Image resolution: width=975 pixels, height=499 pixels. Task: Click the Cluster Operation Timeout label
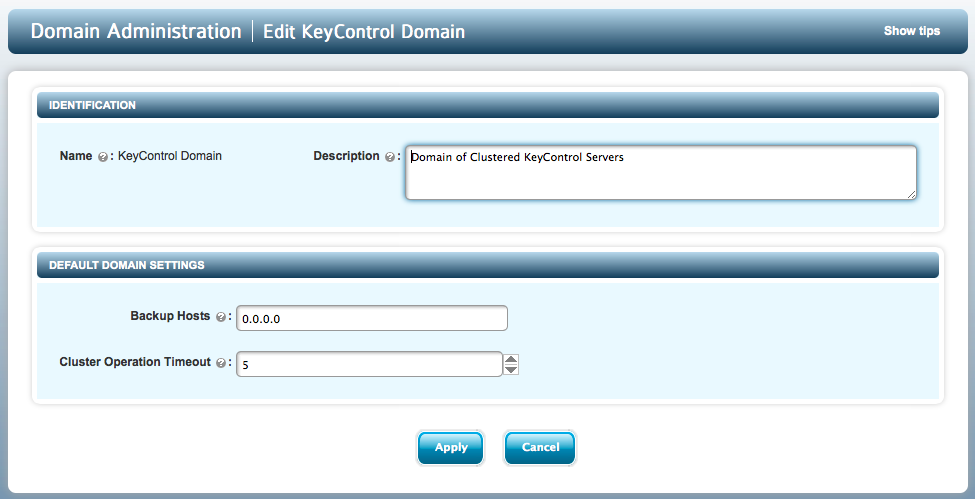pos(135,362)
